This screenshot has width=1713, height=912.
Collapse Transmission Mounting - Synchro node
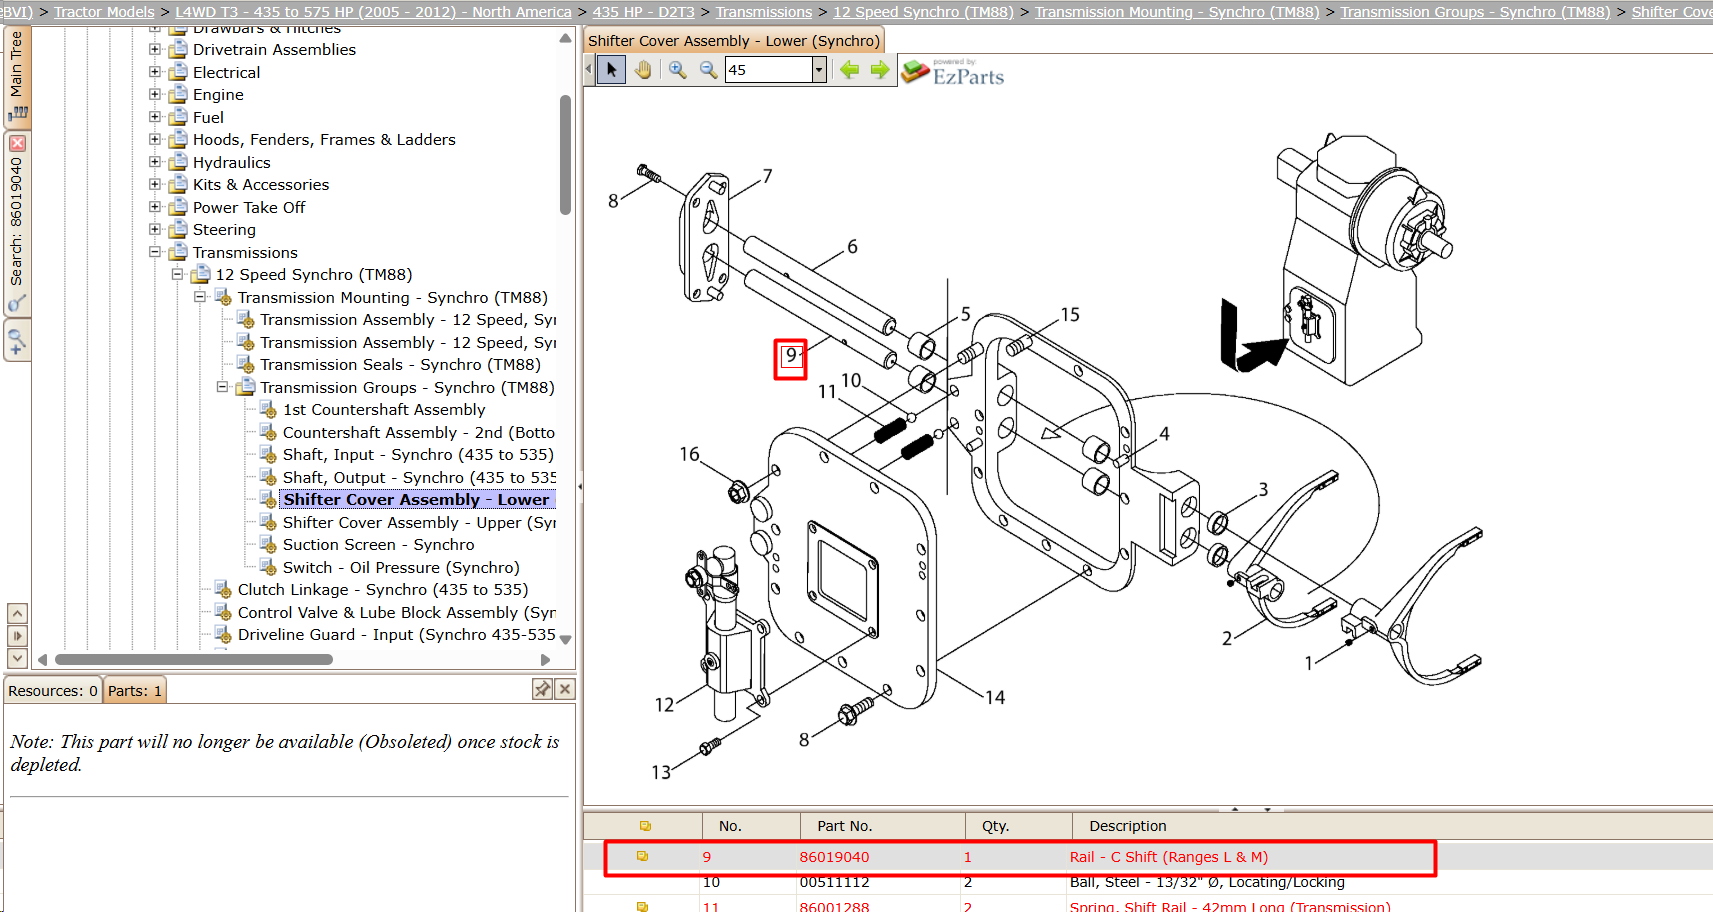(200, 297)
